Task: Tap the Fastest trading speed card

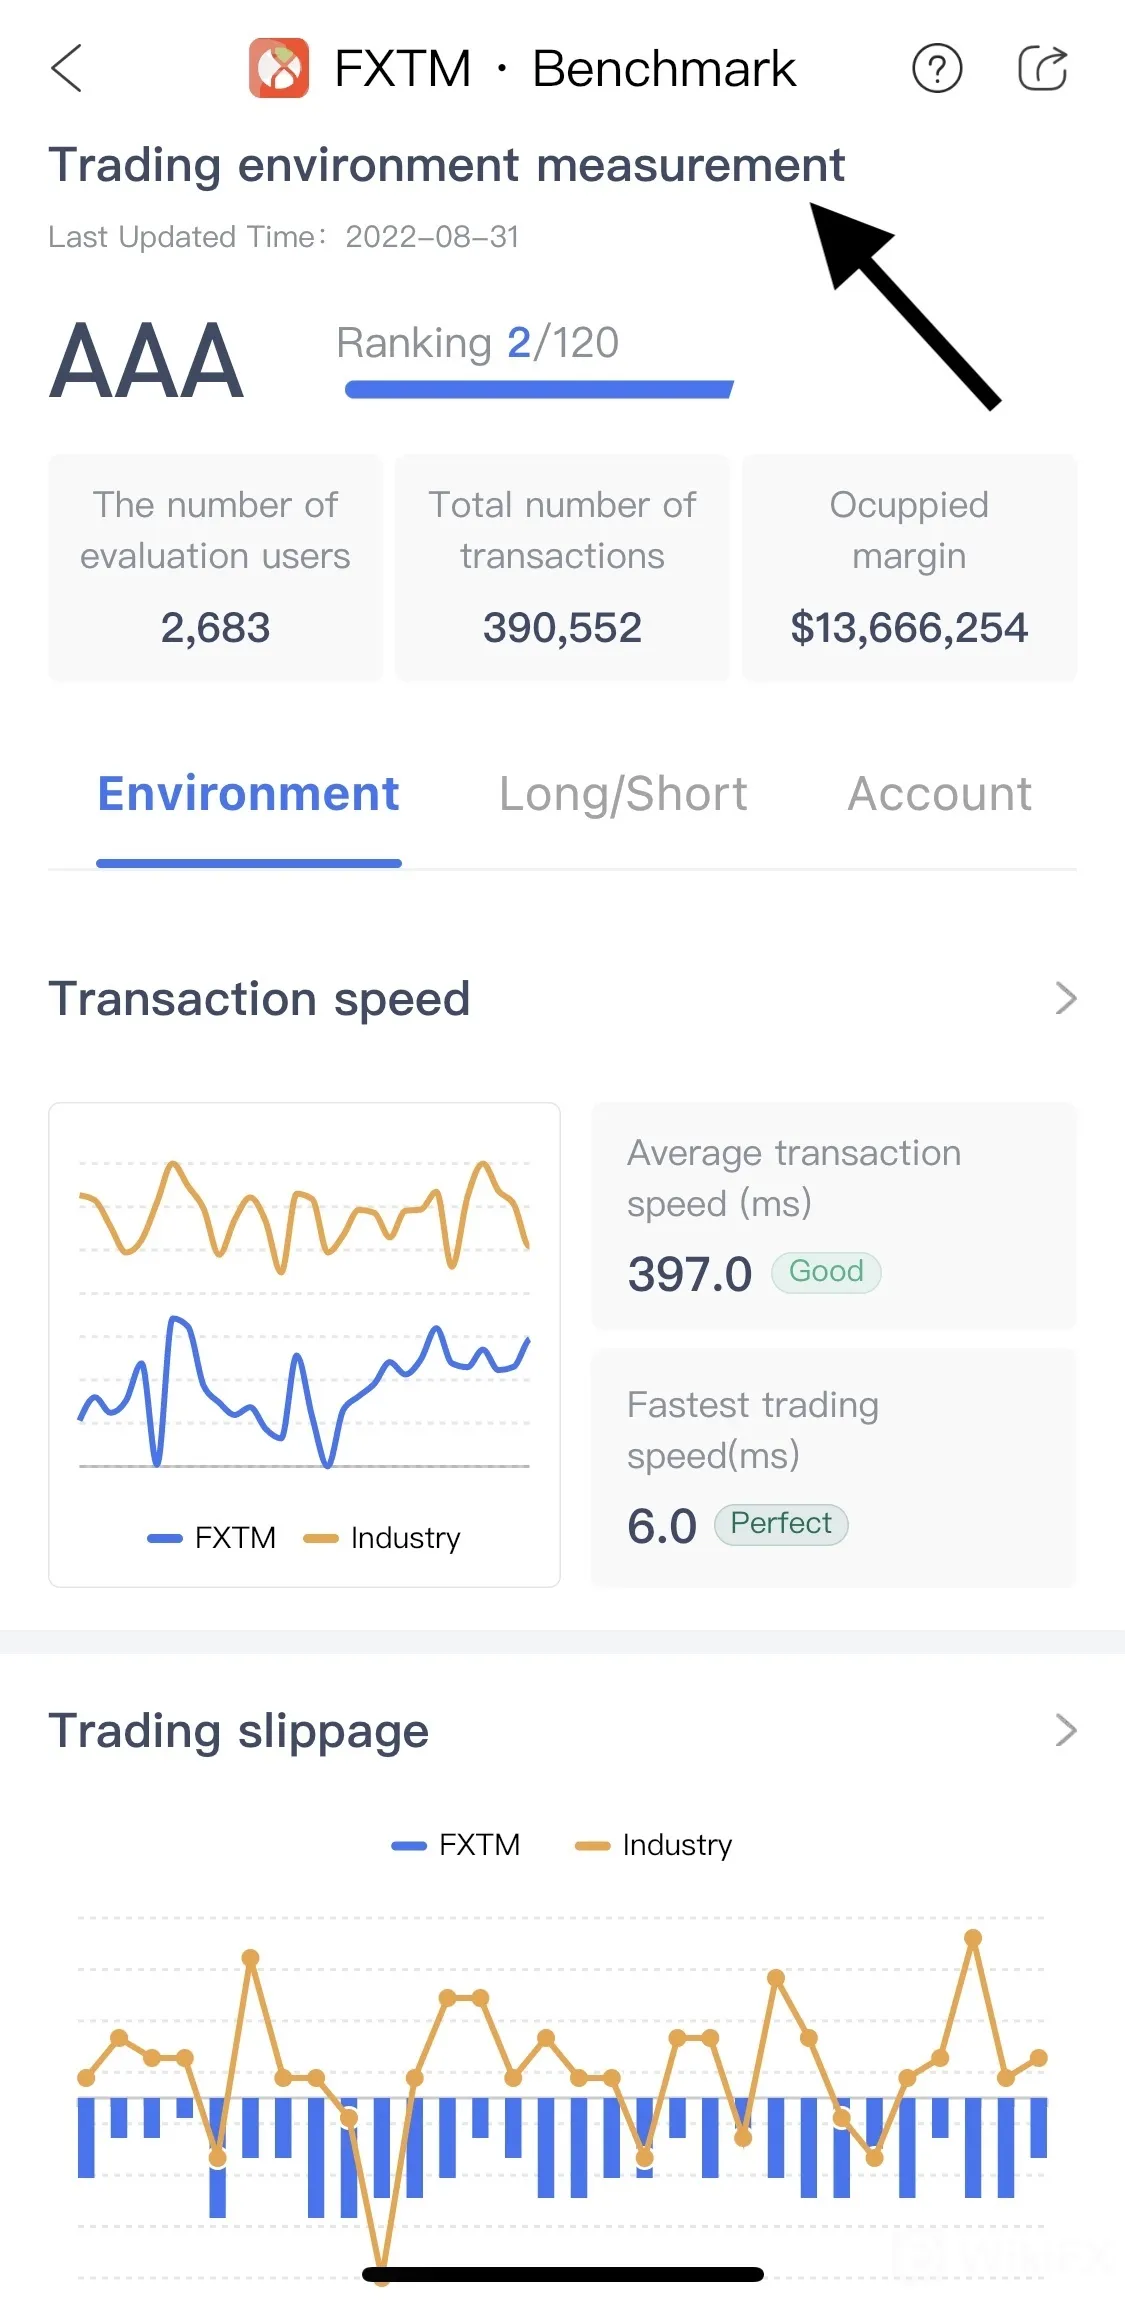Action: (834, 1468)
